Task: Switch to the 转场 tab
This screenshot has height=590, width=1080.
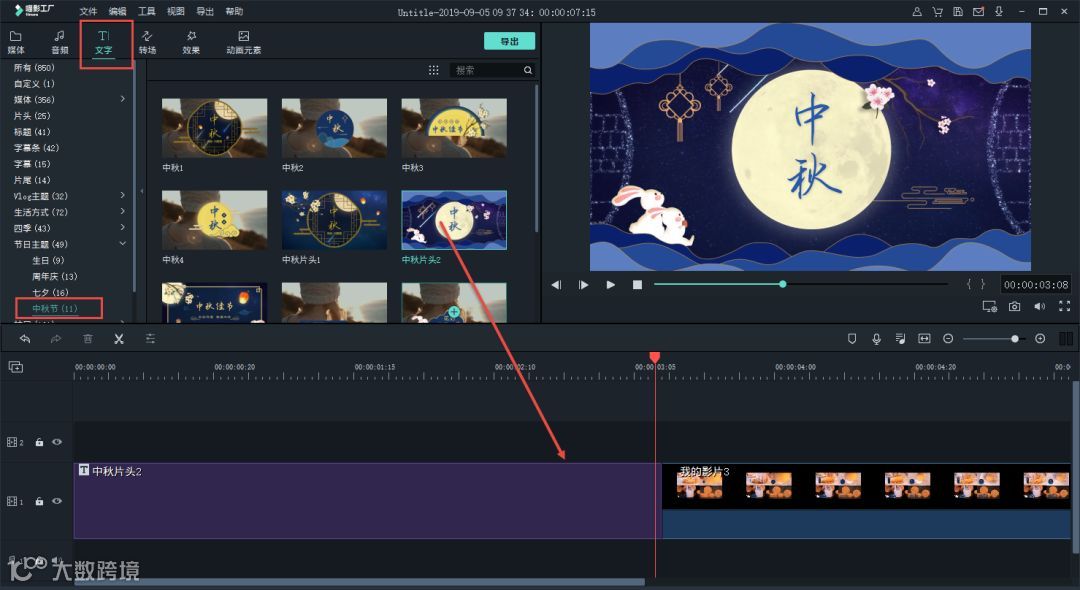Action: [147, 41]
